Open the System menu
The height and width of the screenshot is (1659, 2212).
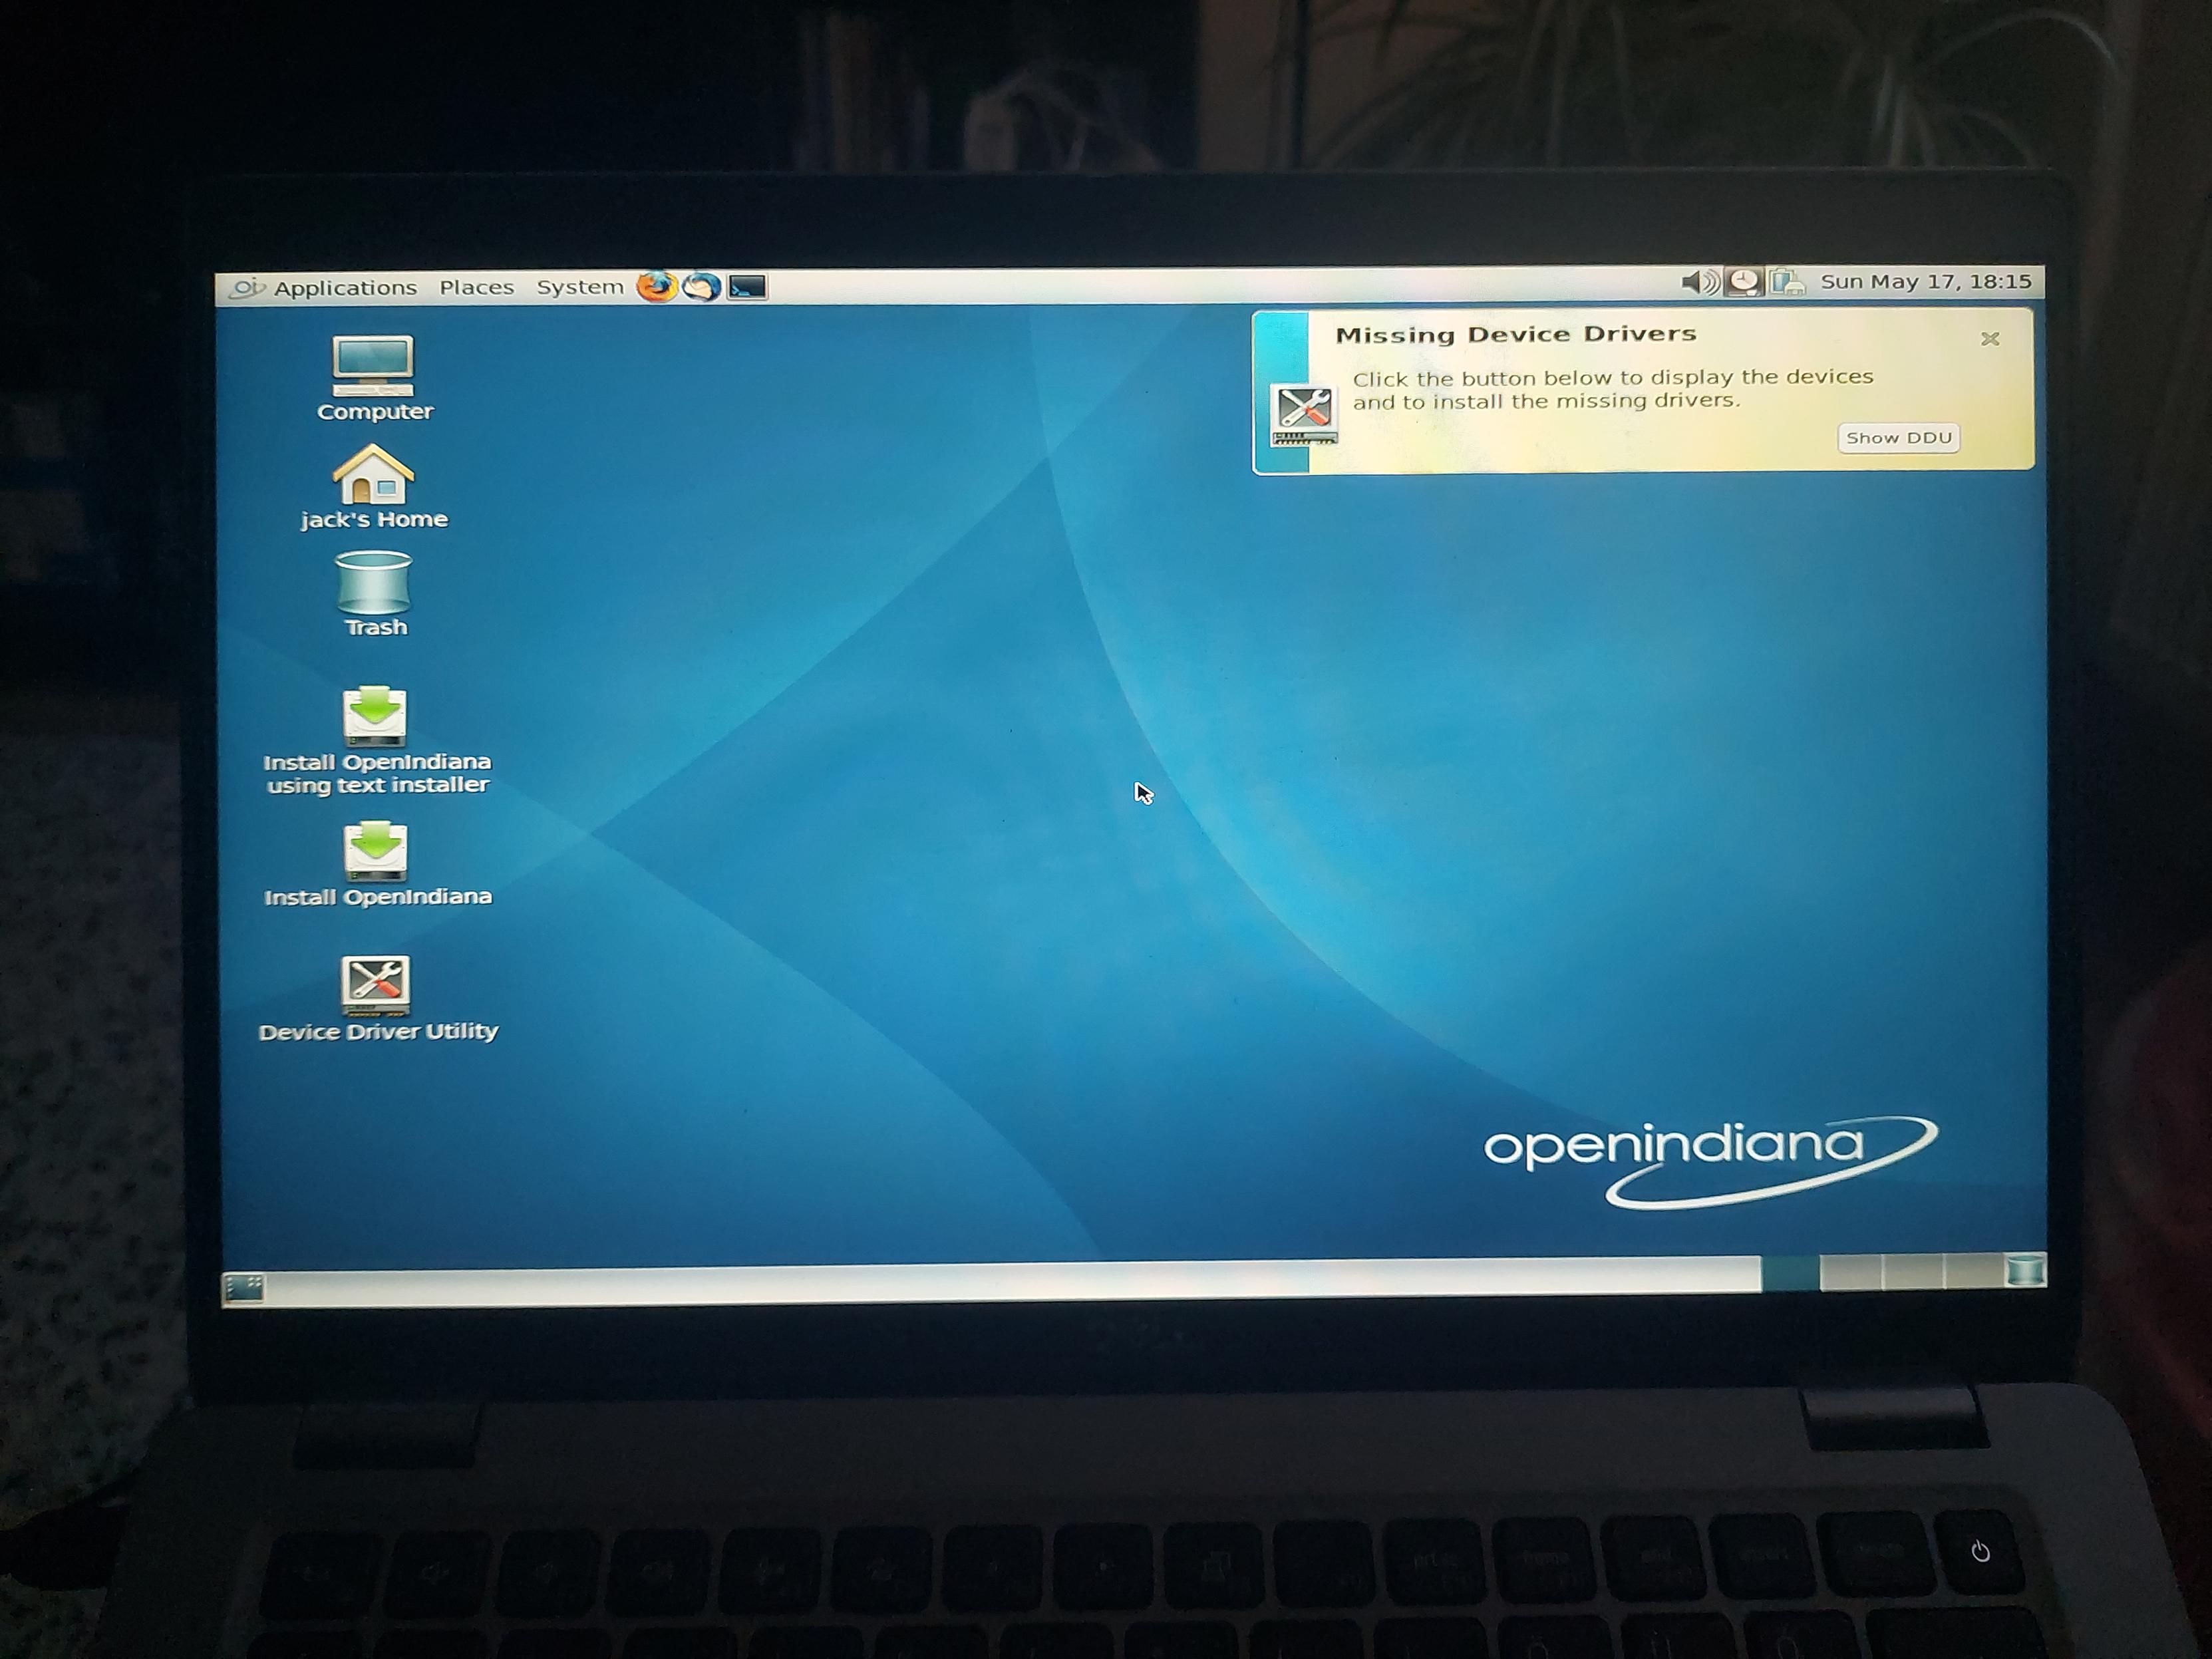579,287
